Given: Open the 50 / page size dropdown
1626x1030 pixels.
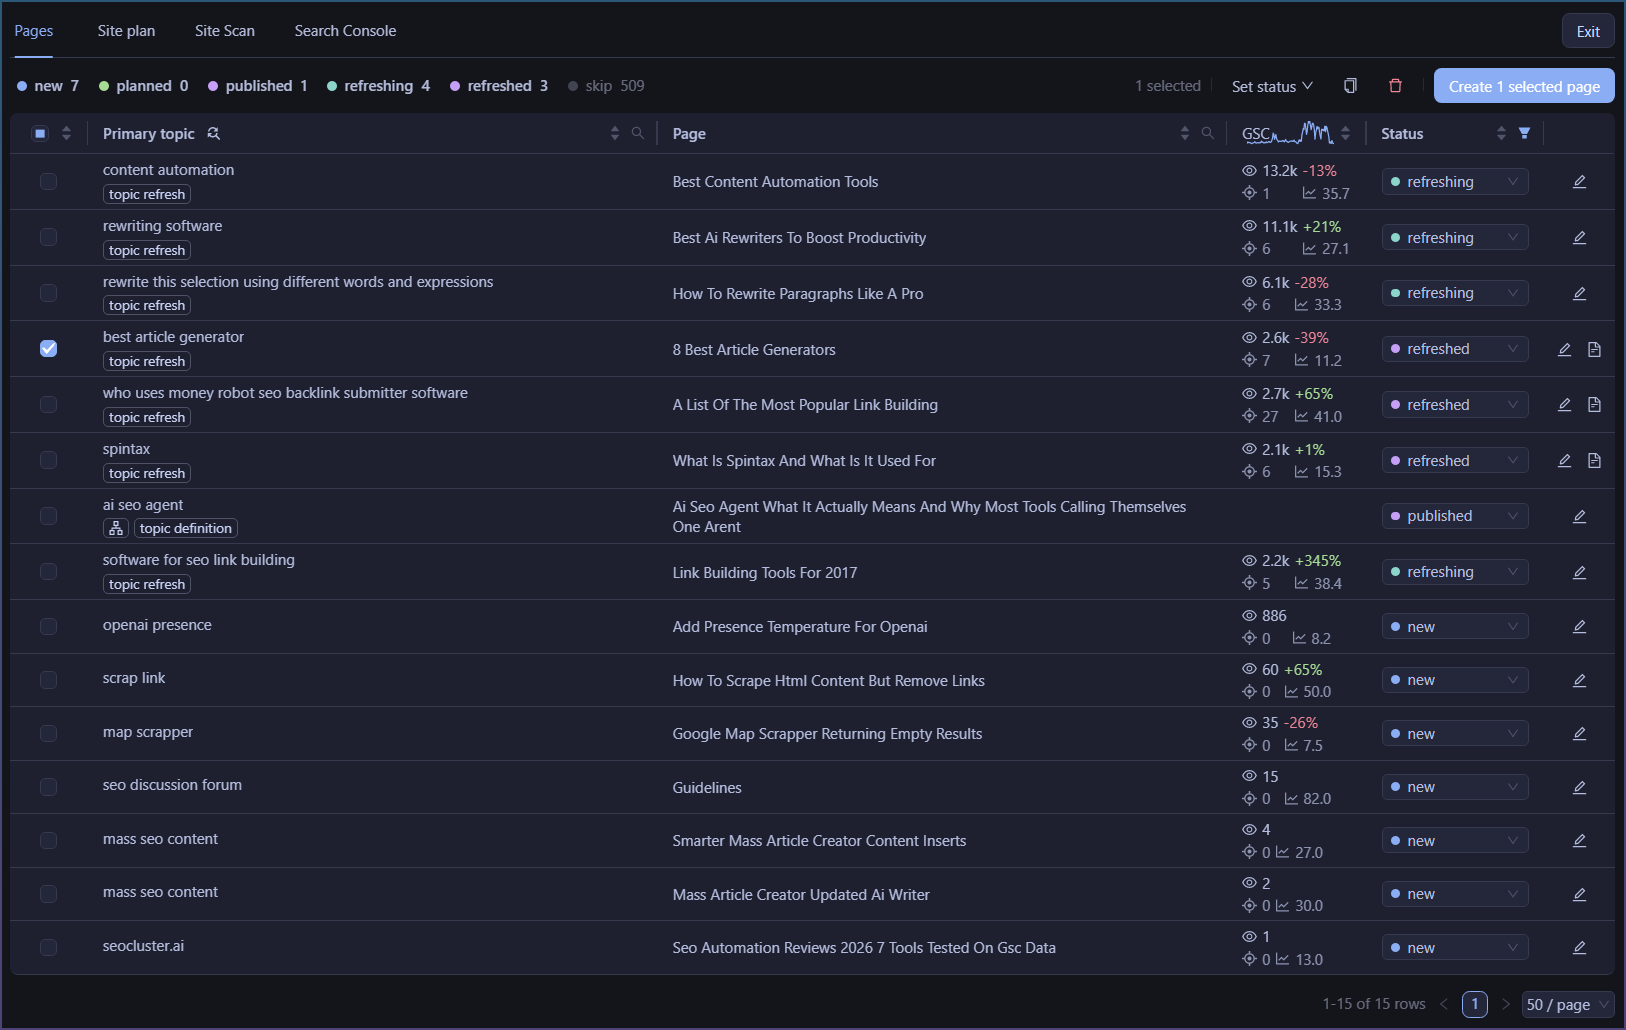Looking at the screenshot, I should click(1568, 1004).
